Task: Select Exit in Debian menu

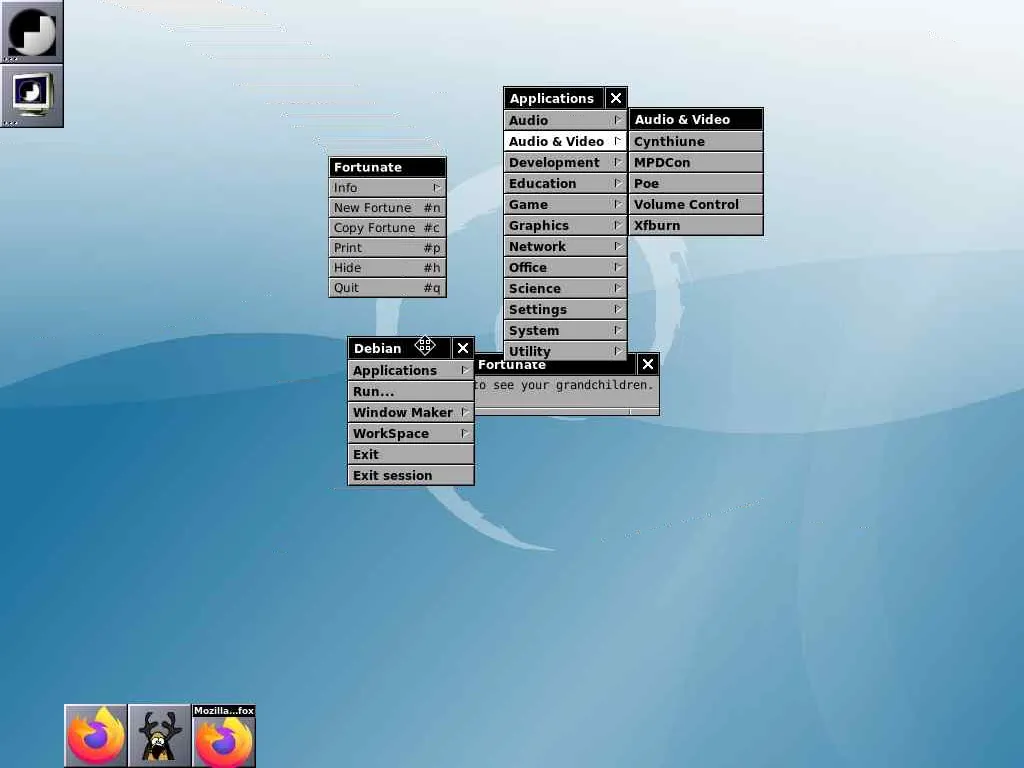Action: tap(411, 454)
